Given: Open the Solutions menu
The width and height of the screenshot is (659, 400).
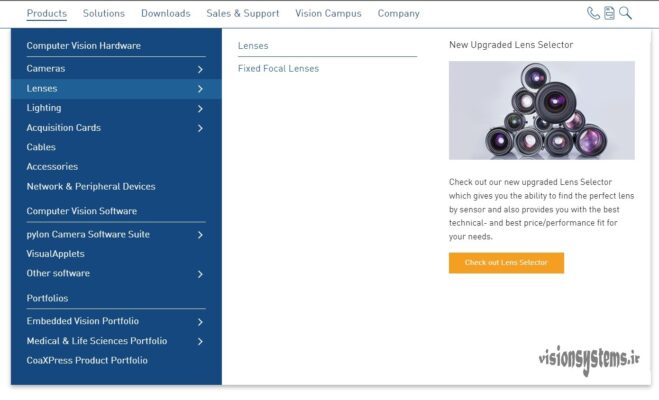Looking at the screenshot, I should point(104,14).
